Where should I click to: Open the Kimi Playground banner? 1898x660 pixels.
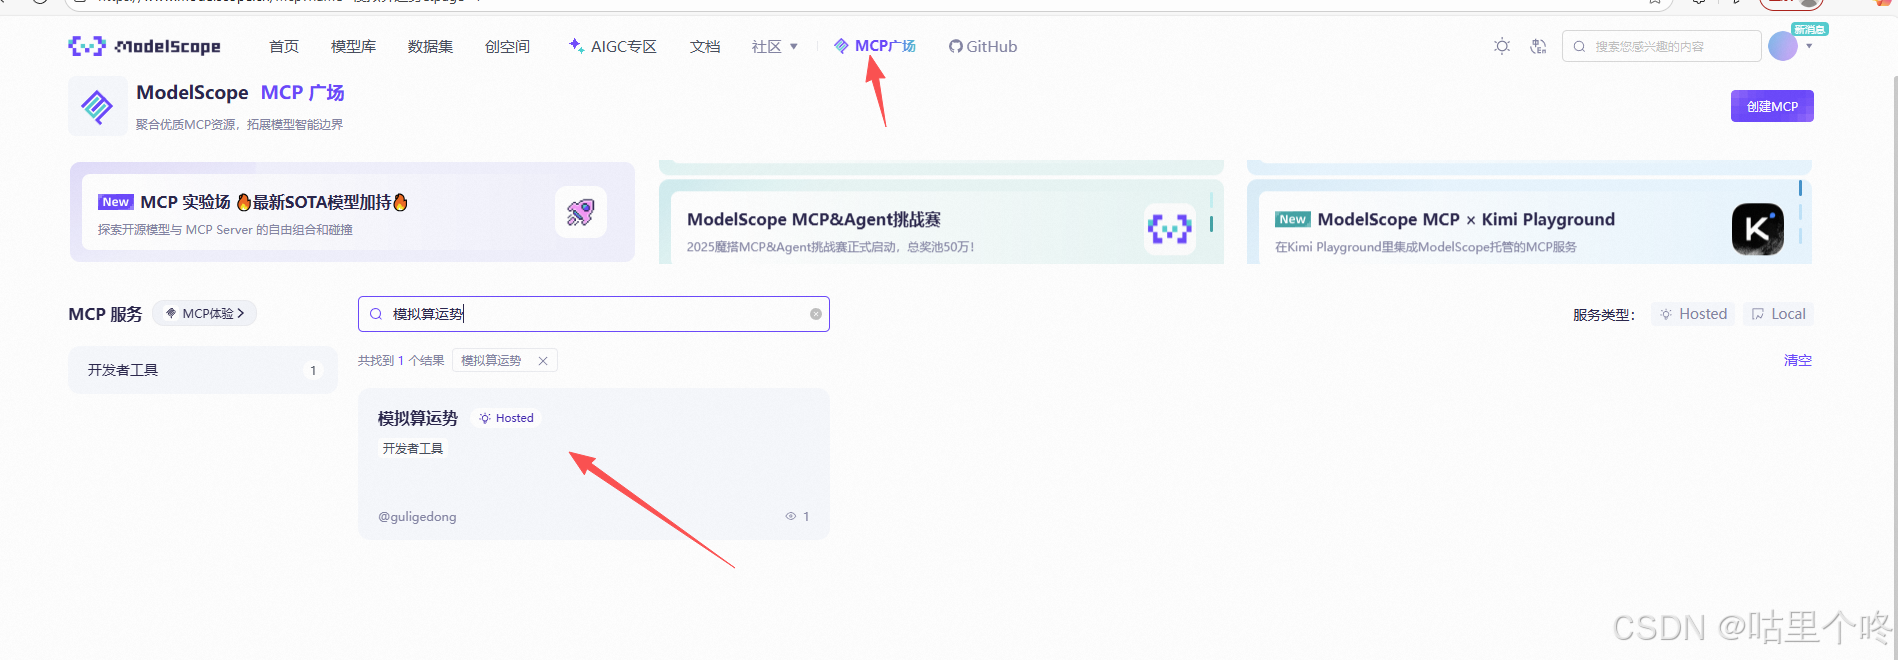pyautogui.click(x=1529, y=222)
